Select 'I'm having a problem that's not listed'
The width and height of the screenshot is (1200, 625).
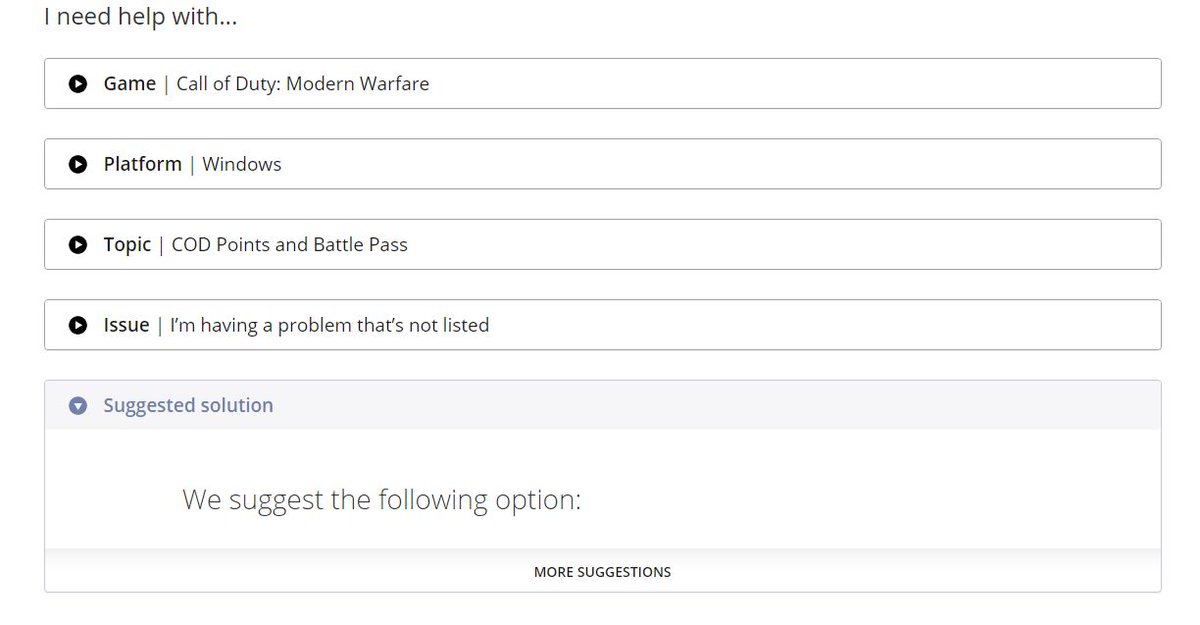(x=330, y=325)
